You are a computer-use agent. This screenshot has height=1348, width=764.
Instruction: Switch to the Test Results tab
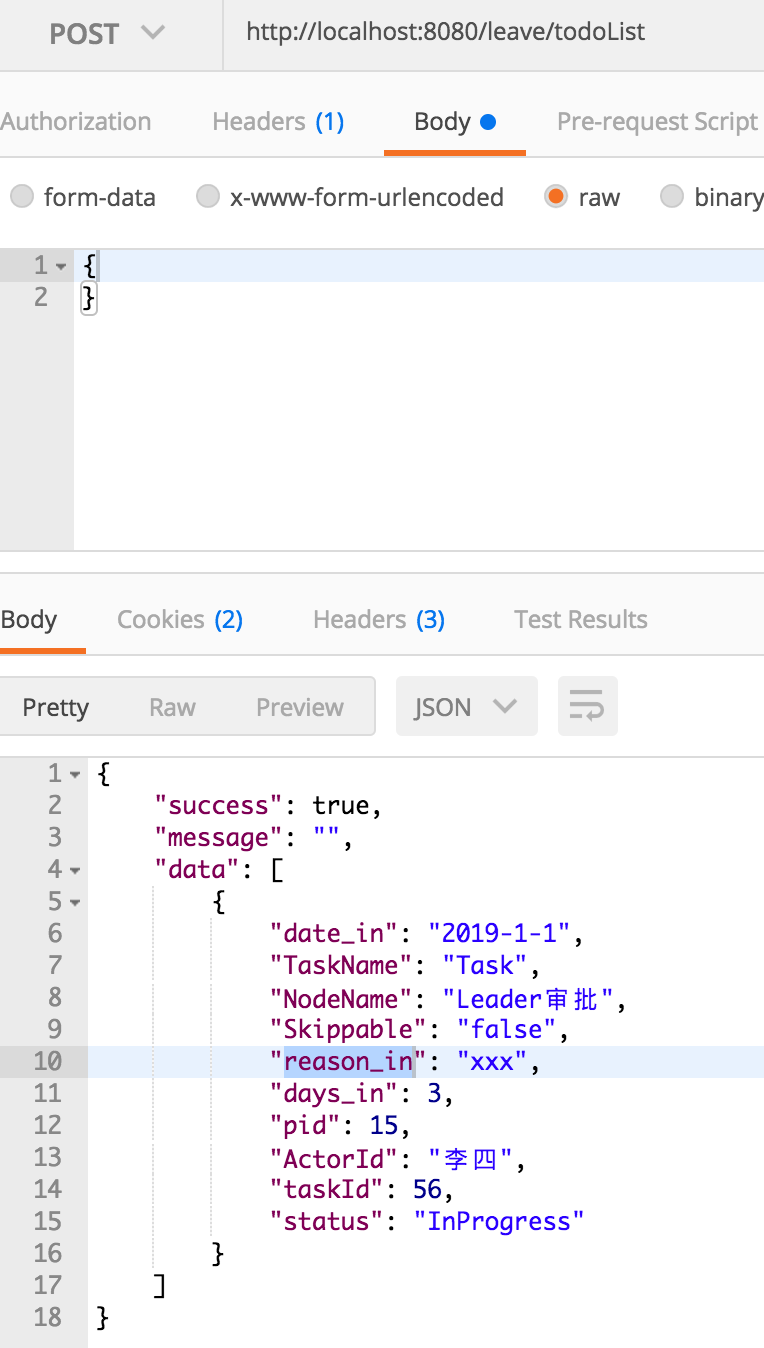click(x=581, y=620)
